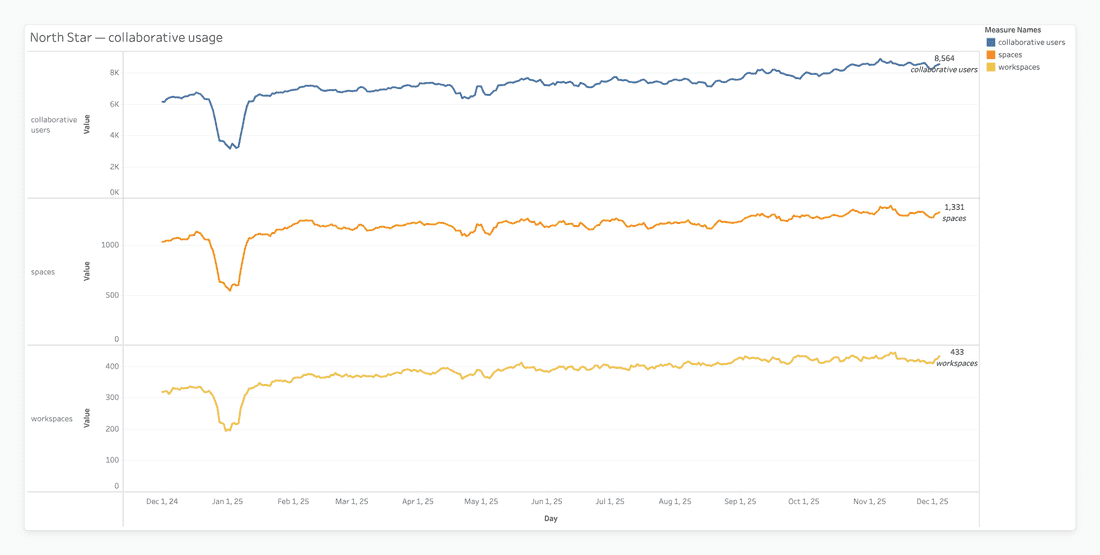Click the 8,564 end label on blue line

click(x=944, y=59)
